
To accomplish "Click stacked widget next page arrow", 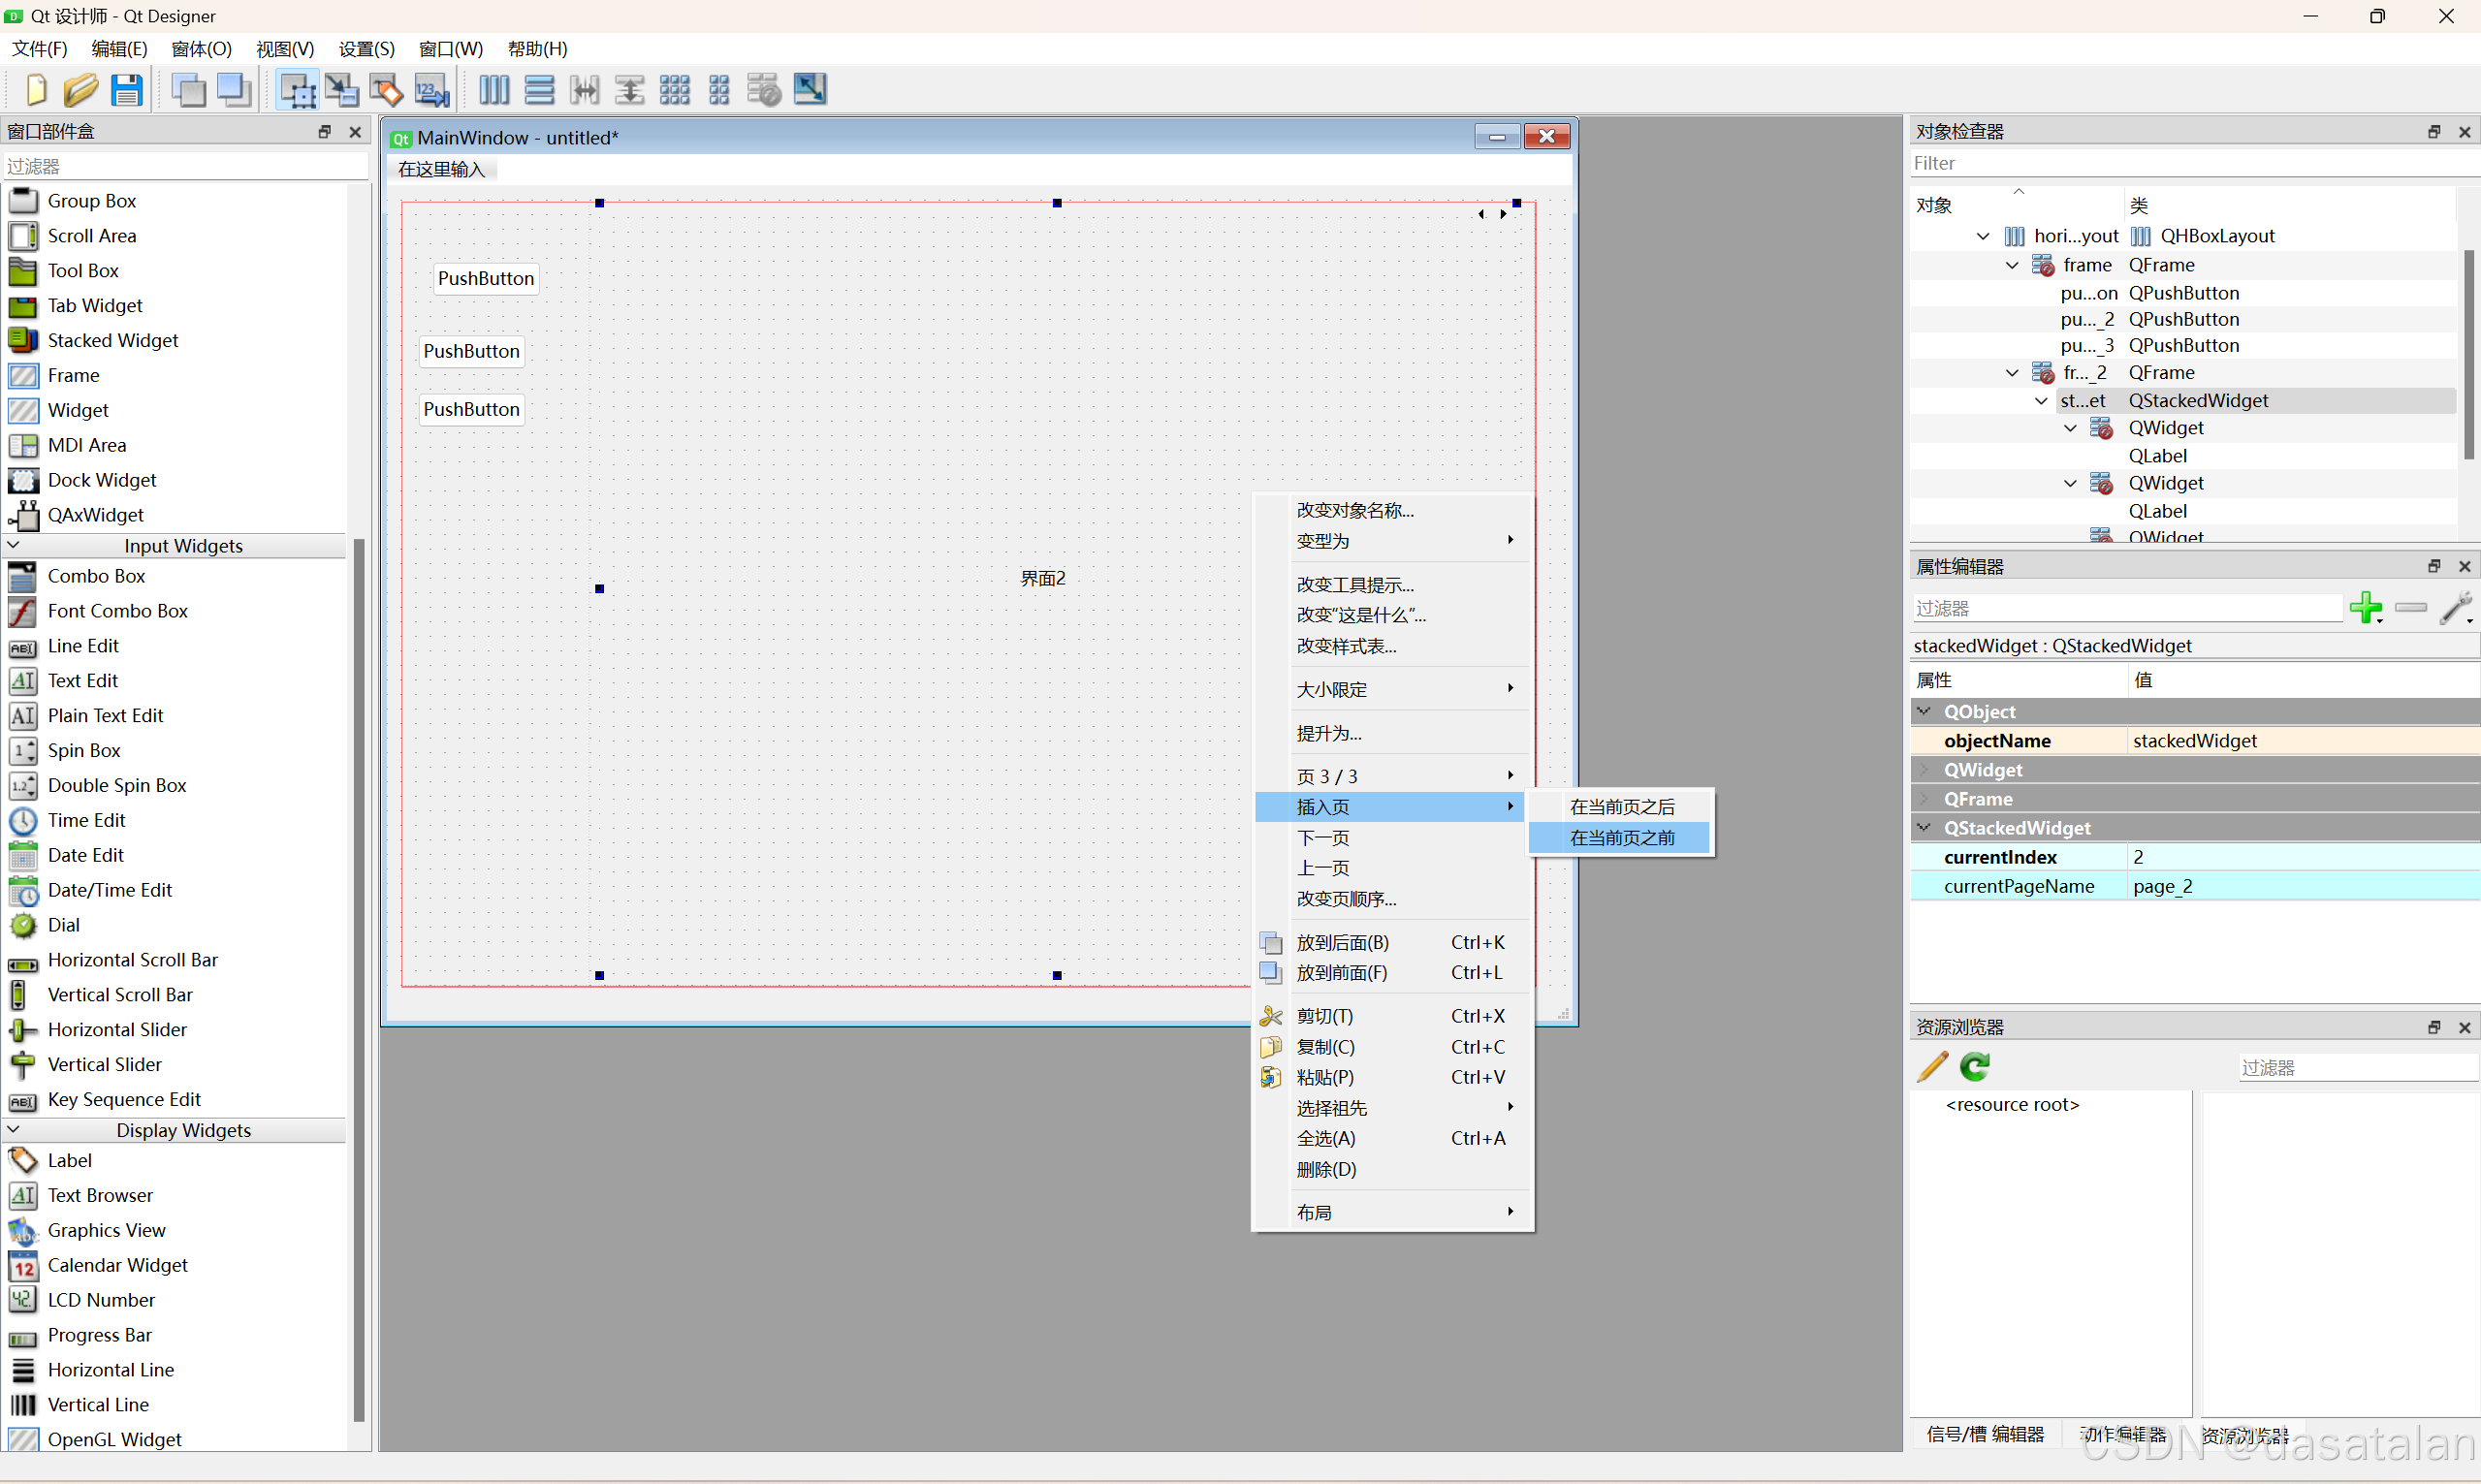I will pyautogui.click(x=1503, y=214).
